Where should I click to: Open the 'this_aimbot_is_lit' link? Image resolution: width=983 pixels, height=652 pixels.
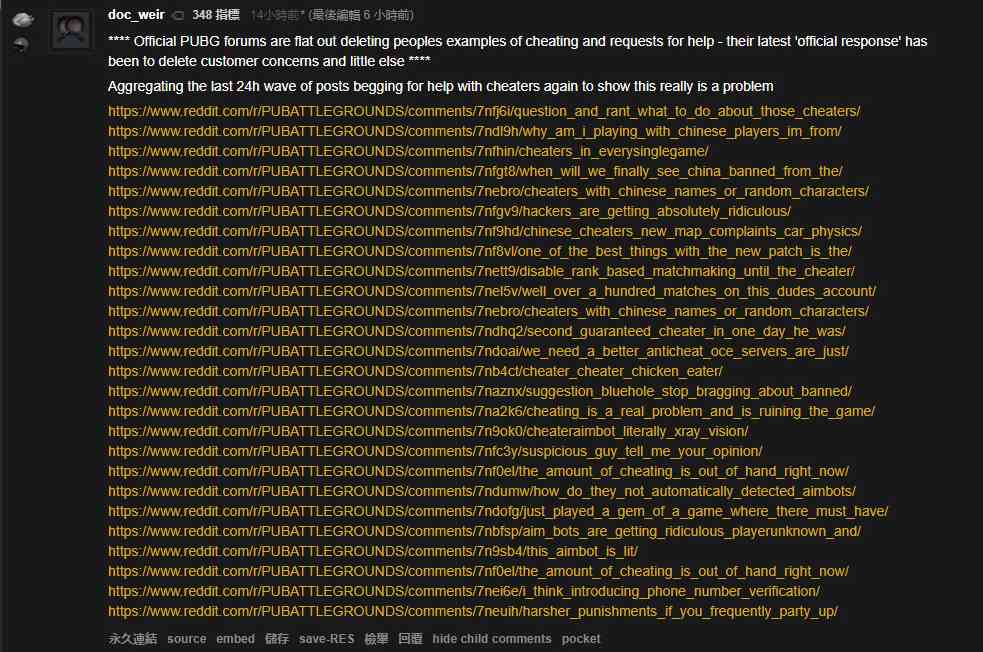[x=373, y=551]
